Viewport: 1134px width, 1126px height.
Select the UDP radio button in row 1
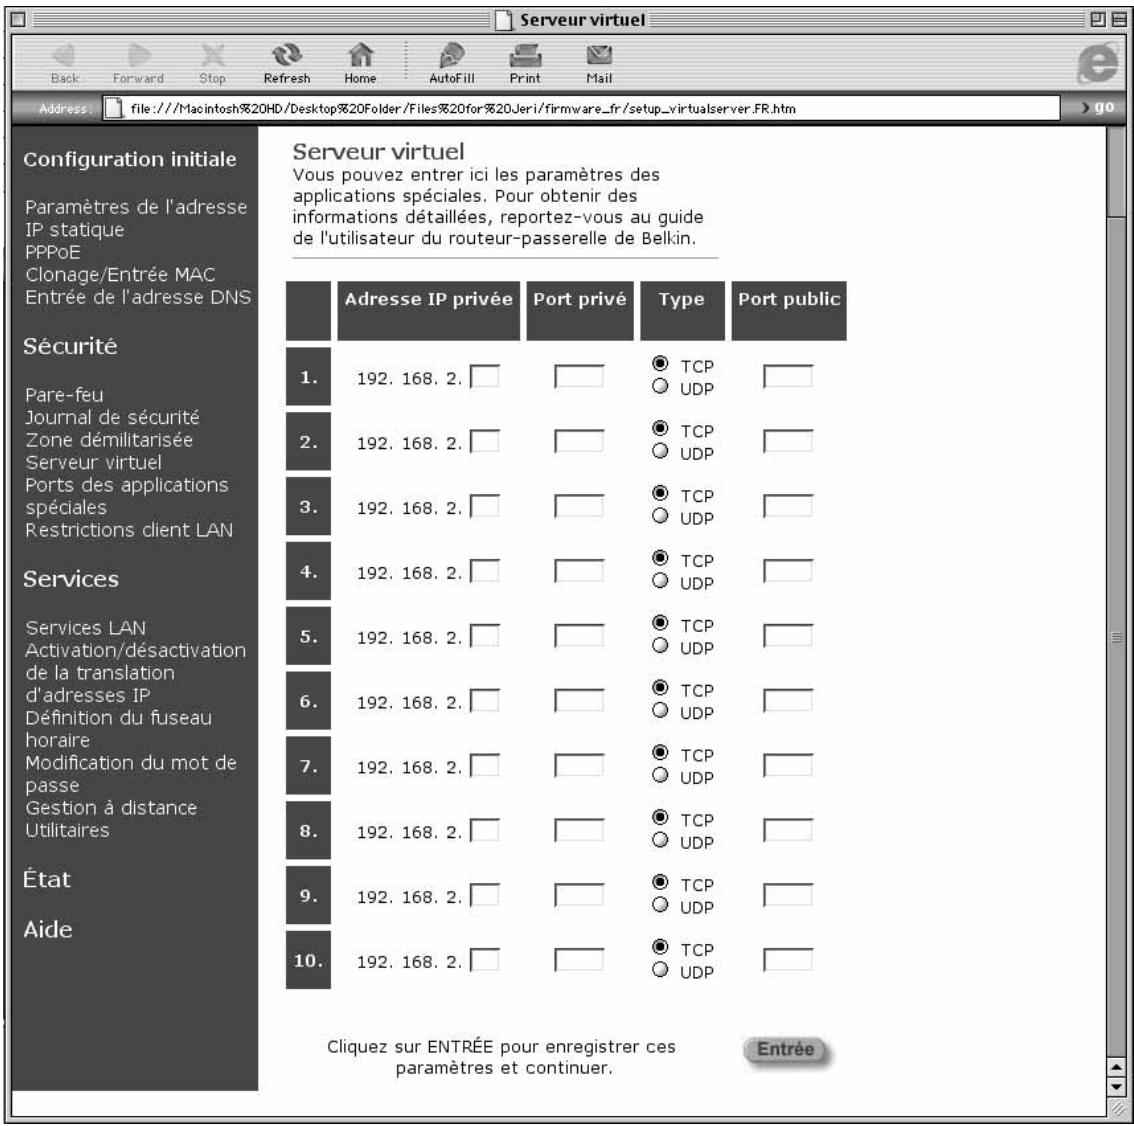tap(660, 386)
